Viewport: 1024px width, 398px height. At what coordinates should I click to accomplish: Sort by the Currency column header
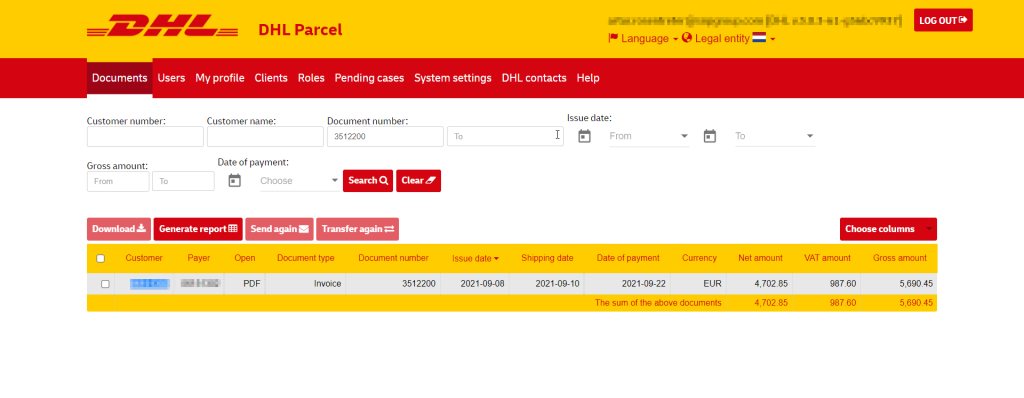coord(699,258)
